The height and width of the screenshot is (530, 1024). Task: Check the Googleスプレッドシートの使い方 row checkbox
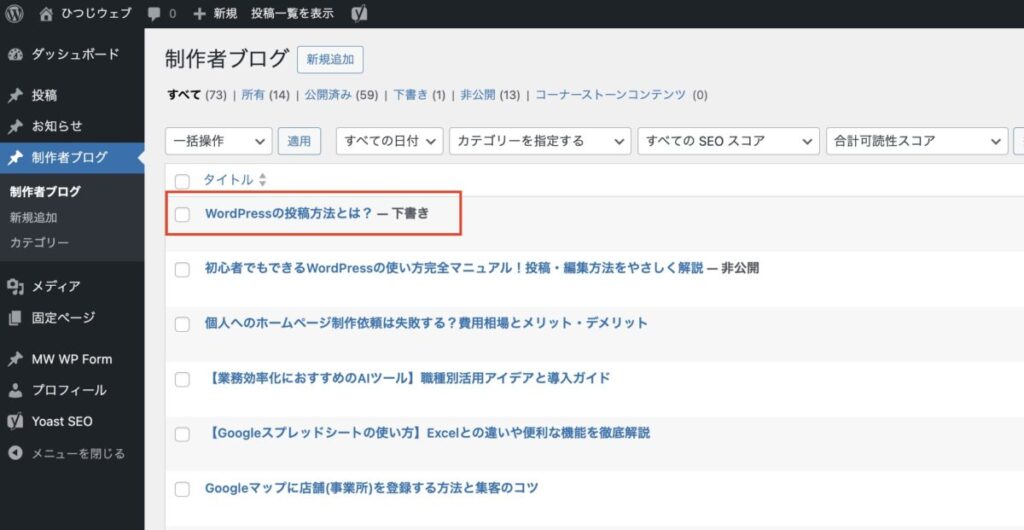coord(182,434)
